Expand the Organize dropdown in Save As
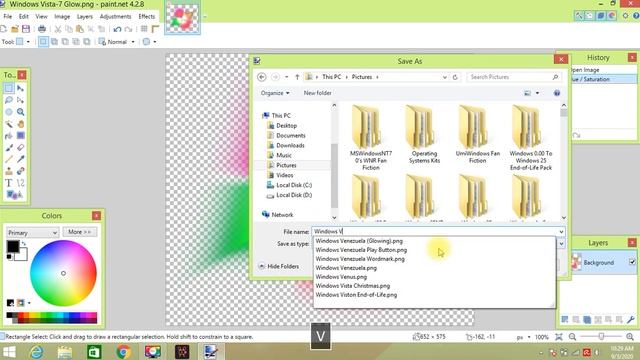The width and height of the screenshot is (640, 360). [275, 93]
